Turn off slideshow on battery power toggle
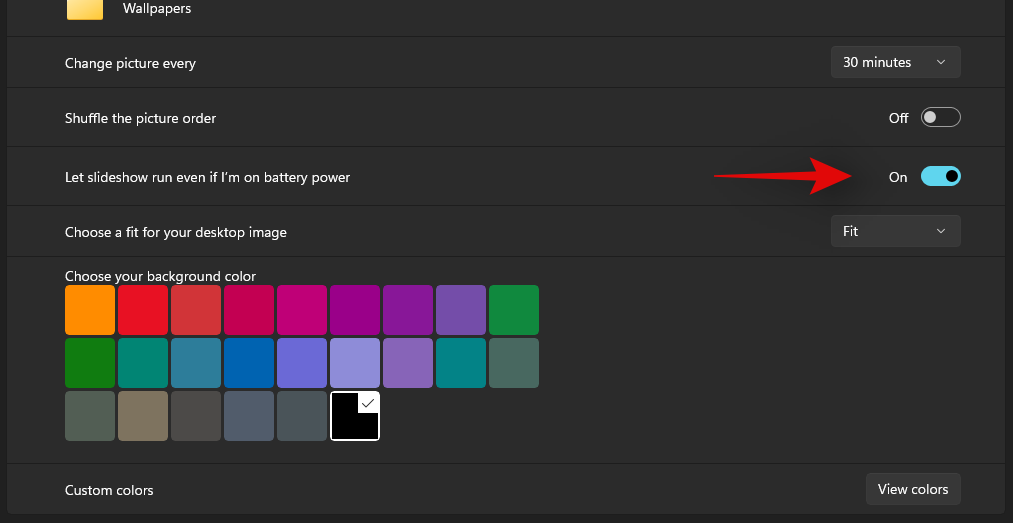The height and width of the screenshot is (523, 1013). tap(940, 177)
